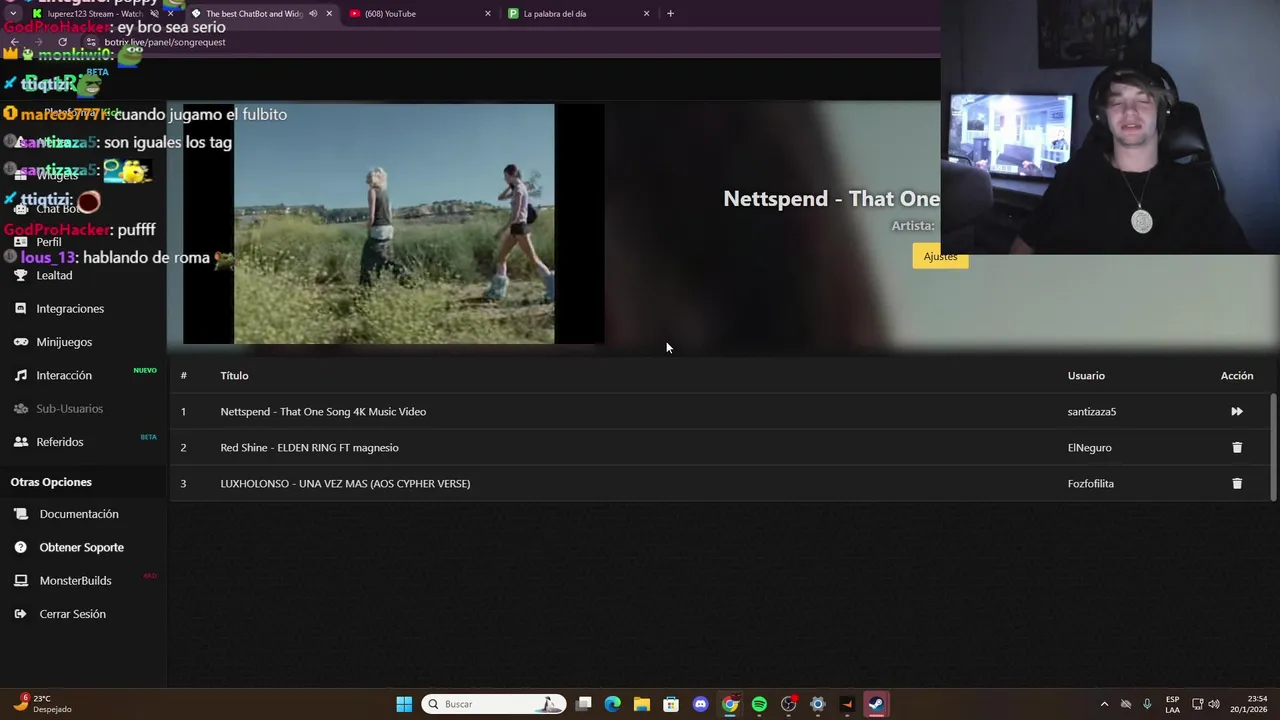Screen dimensions: 1280x720
Task: Click the Documentación icon
Action: [x=20, y=514]
